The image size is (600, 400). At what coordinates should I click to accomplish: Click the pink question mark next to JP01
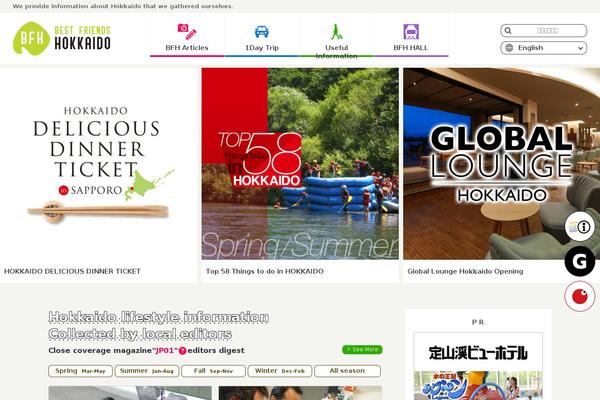point(183,351)
